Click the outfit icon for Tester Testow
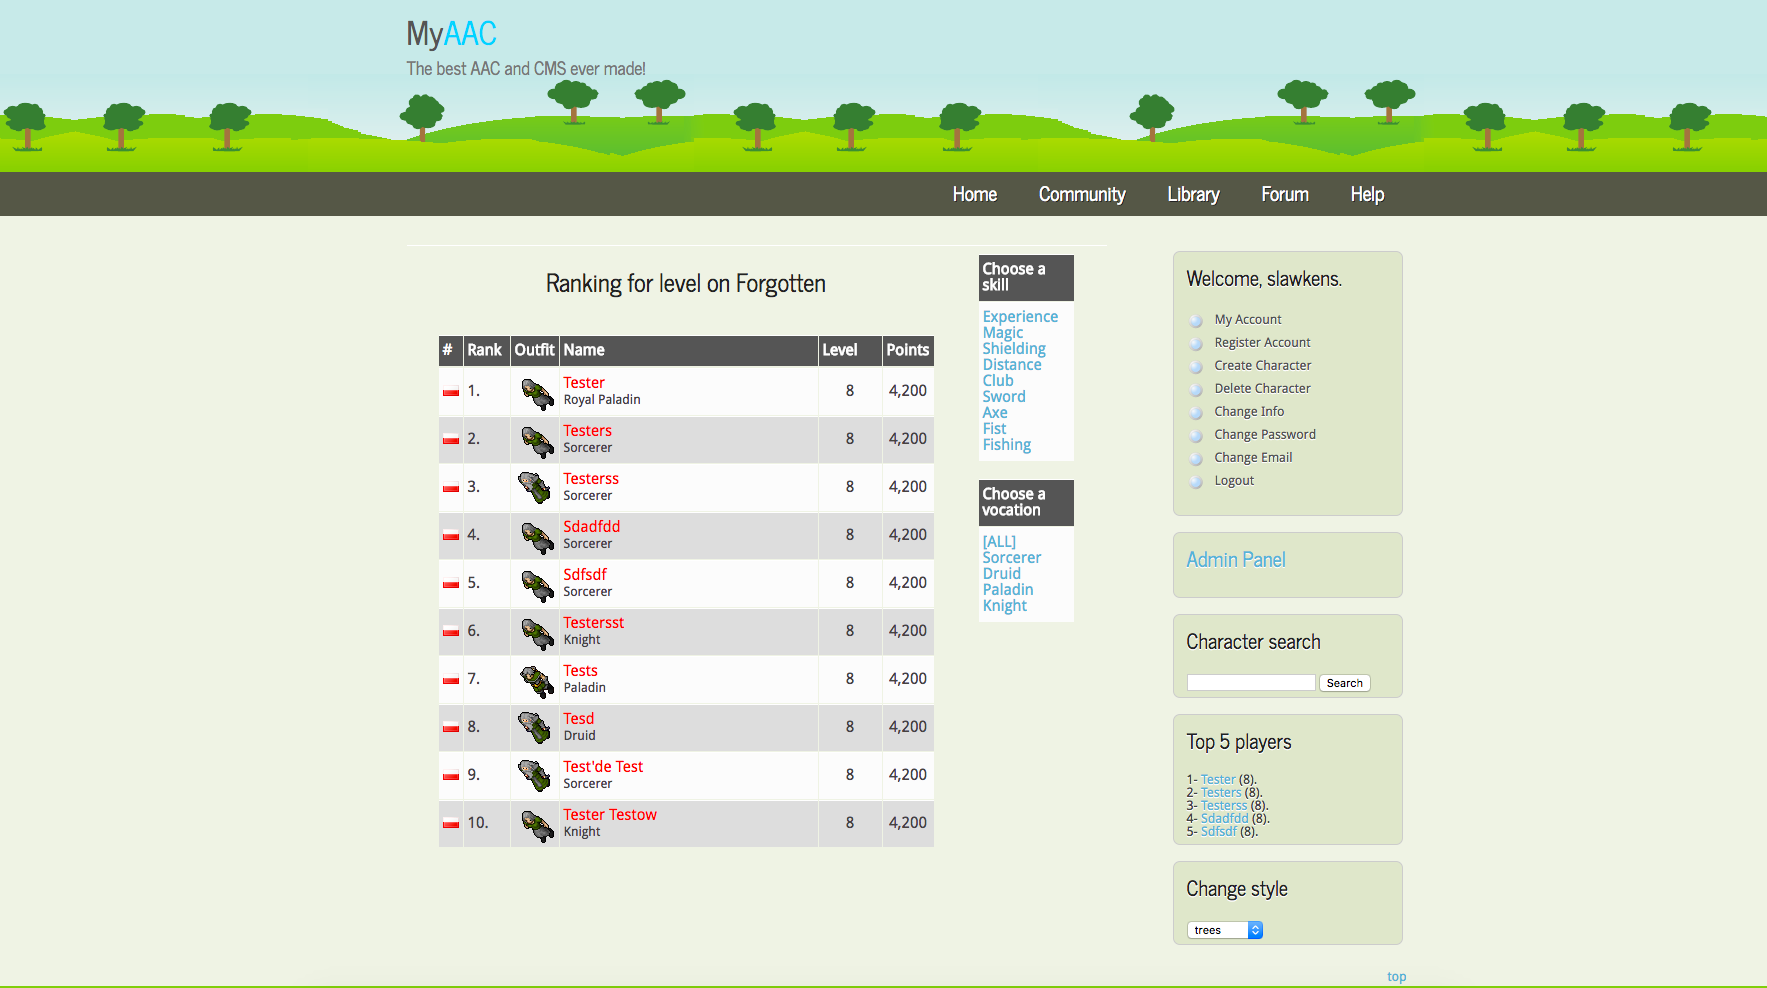This screenshot has height=988, width=1767. point(536,824)
